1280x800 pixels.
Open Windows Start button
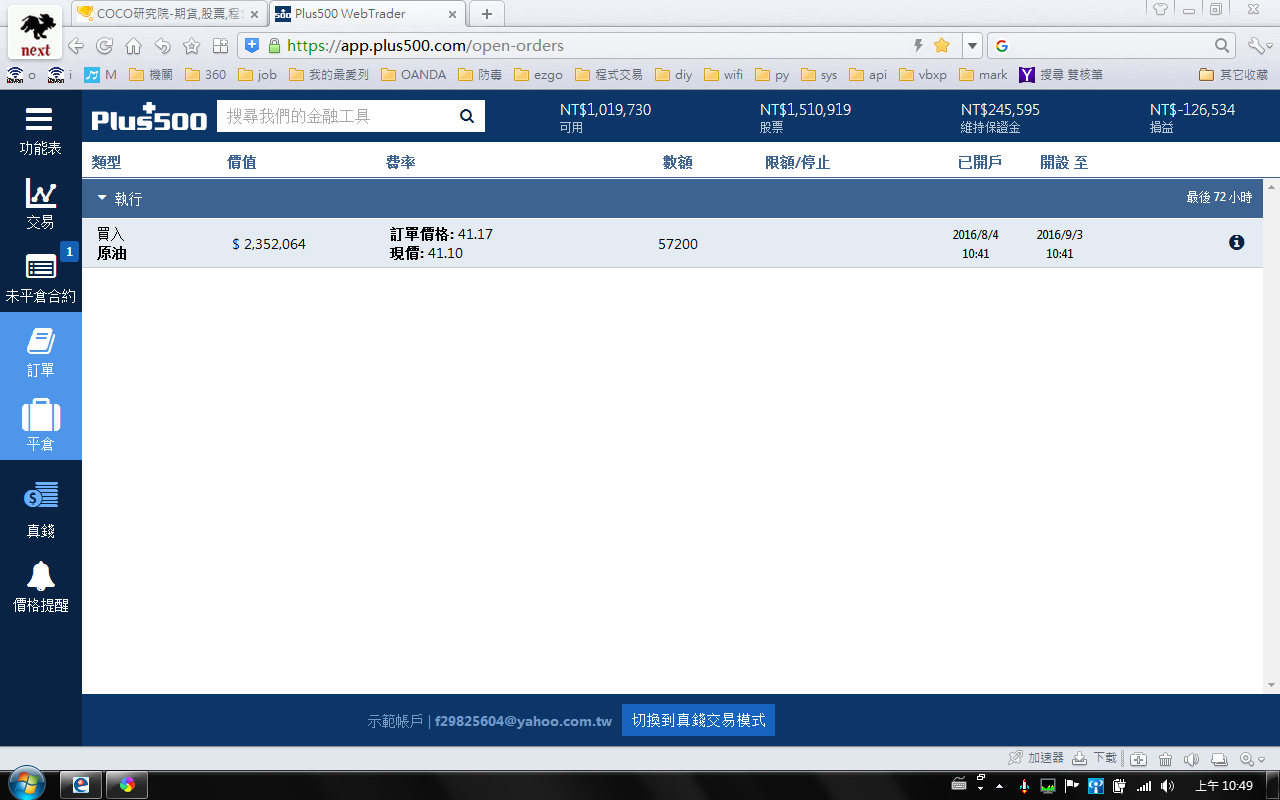(x=25, y=784)
